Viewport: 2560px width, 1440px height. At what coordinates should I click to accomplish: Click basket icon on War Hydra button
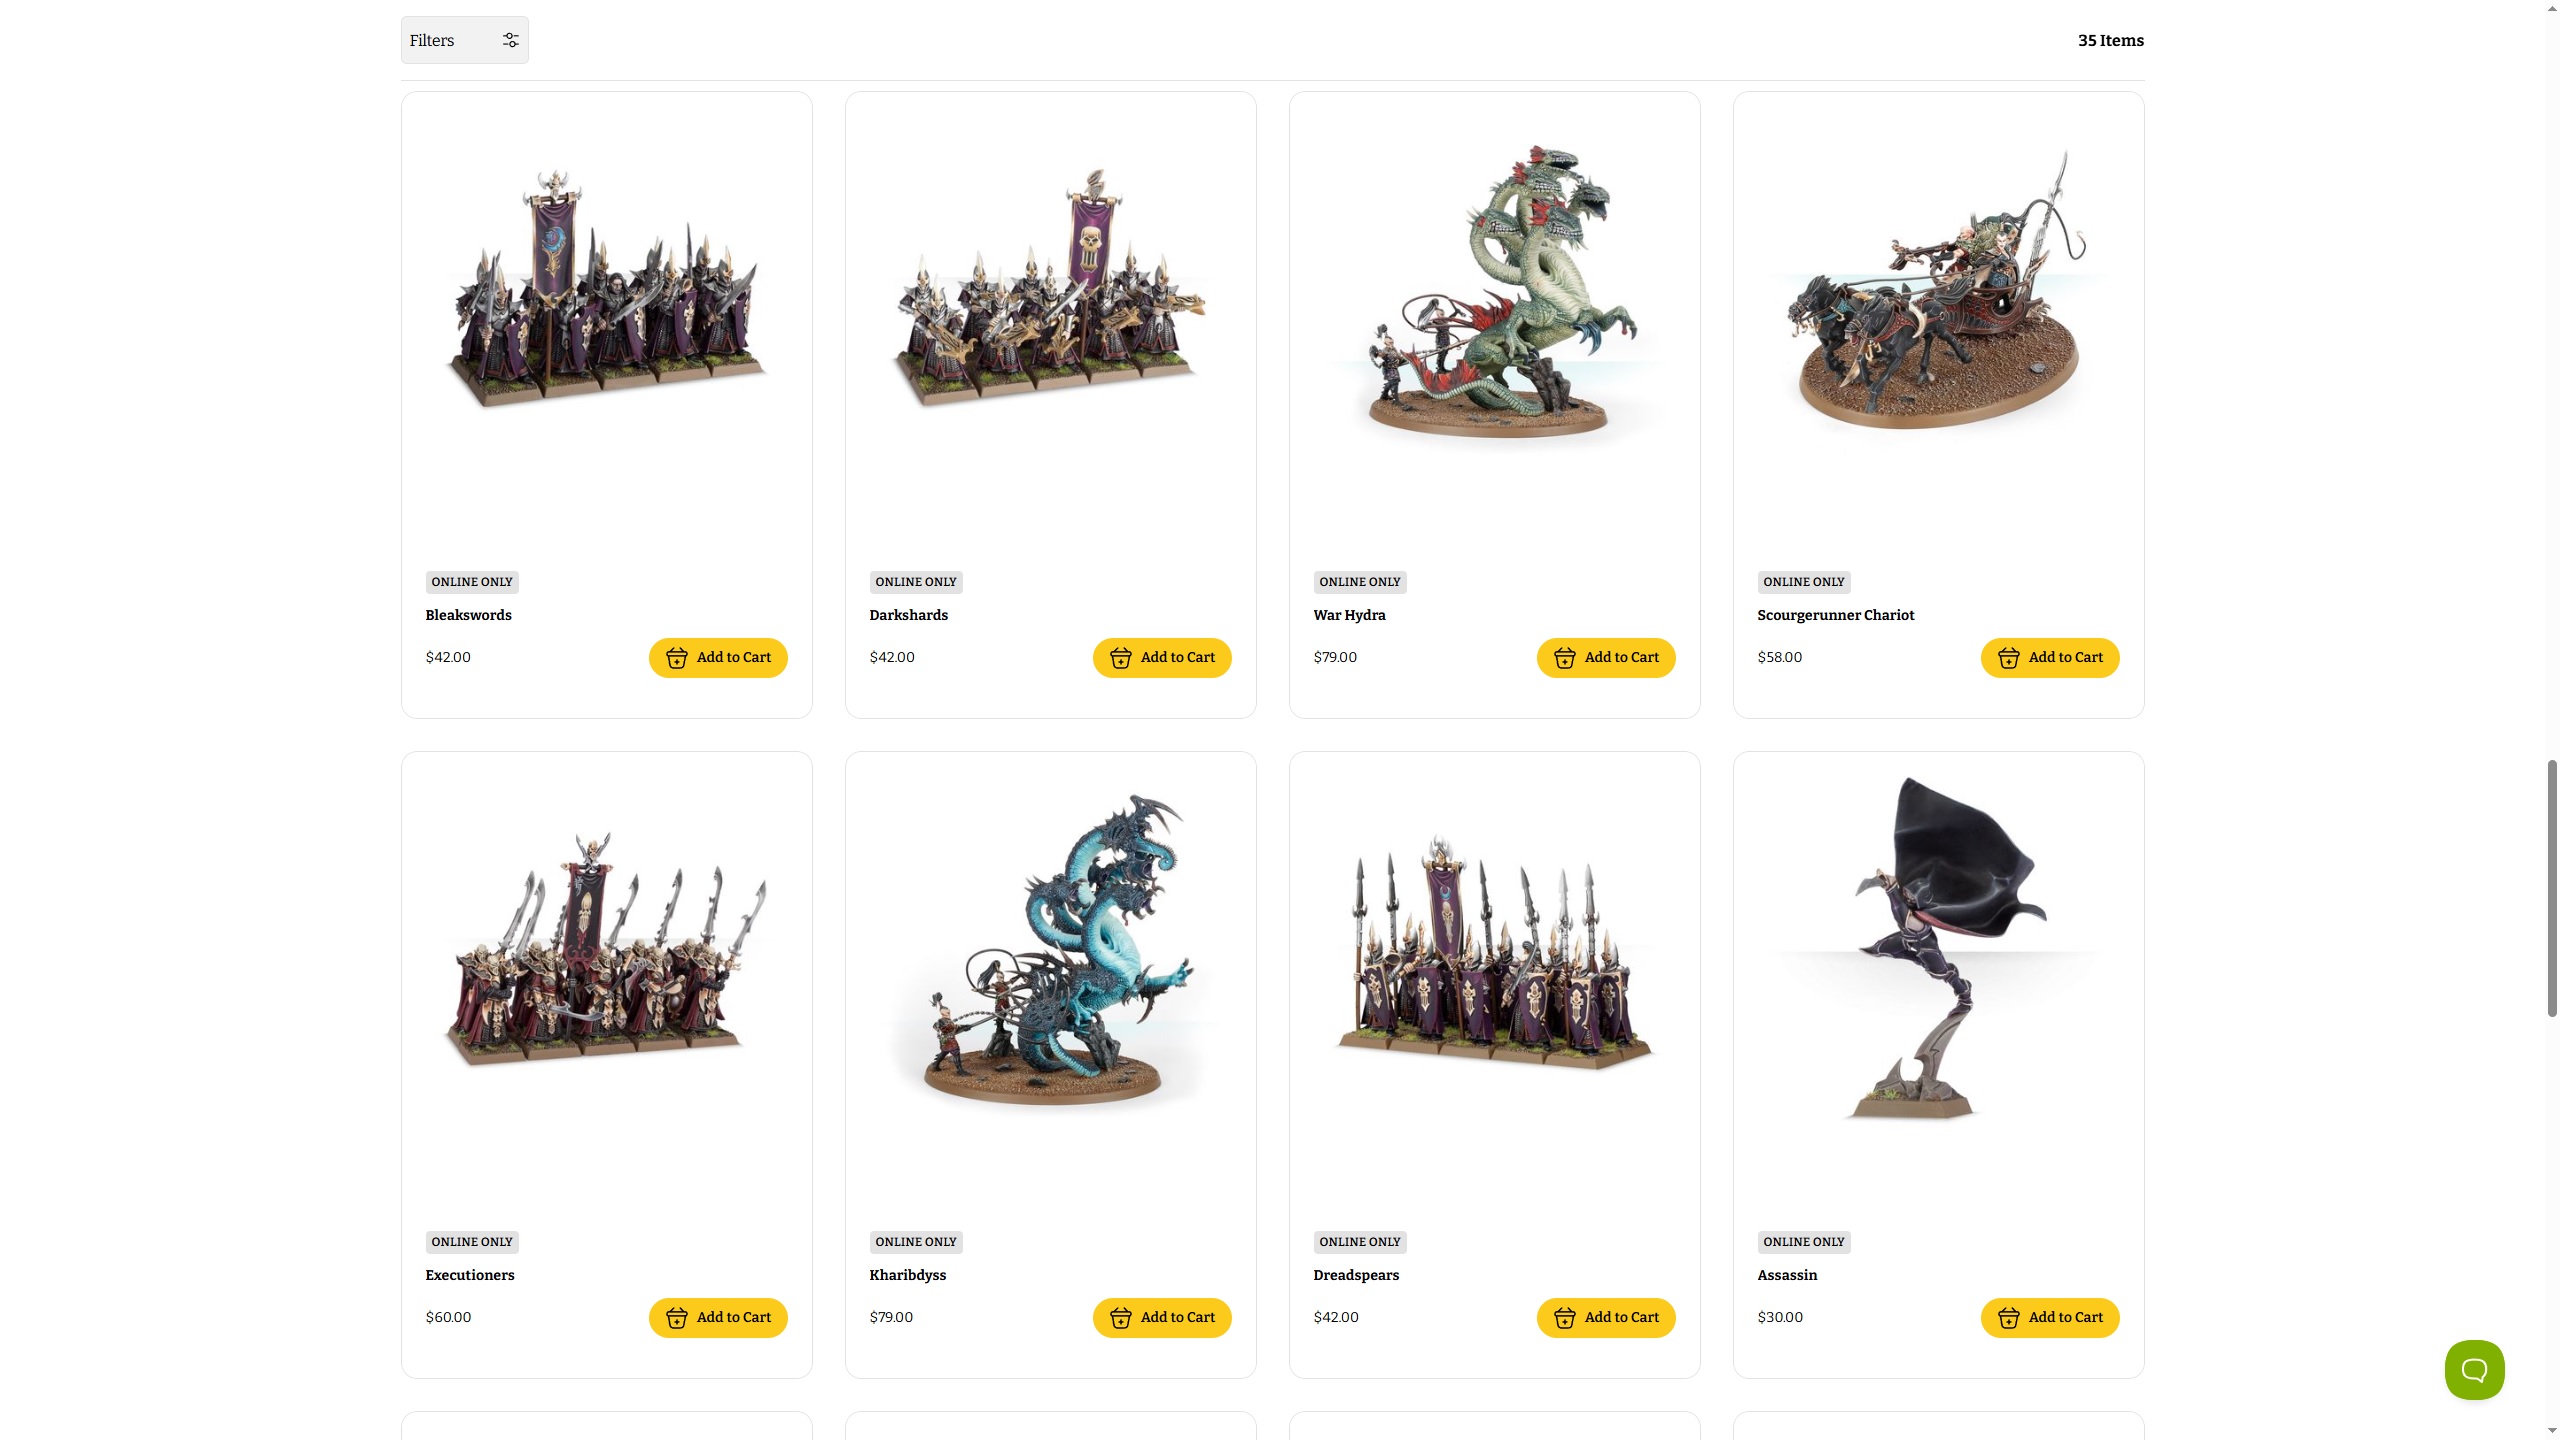tap(1565, 658)
